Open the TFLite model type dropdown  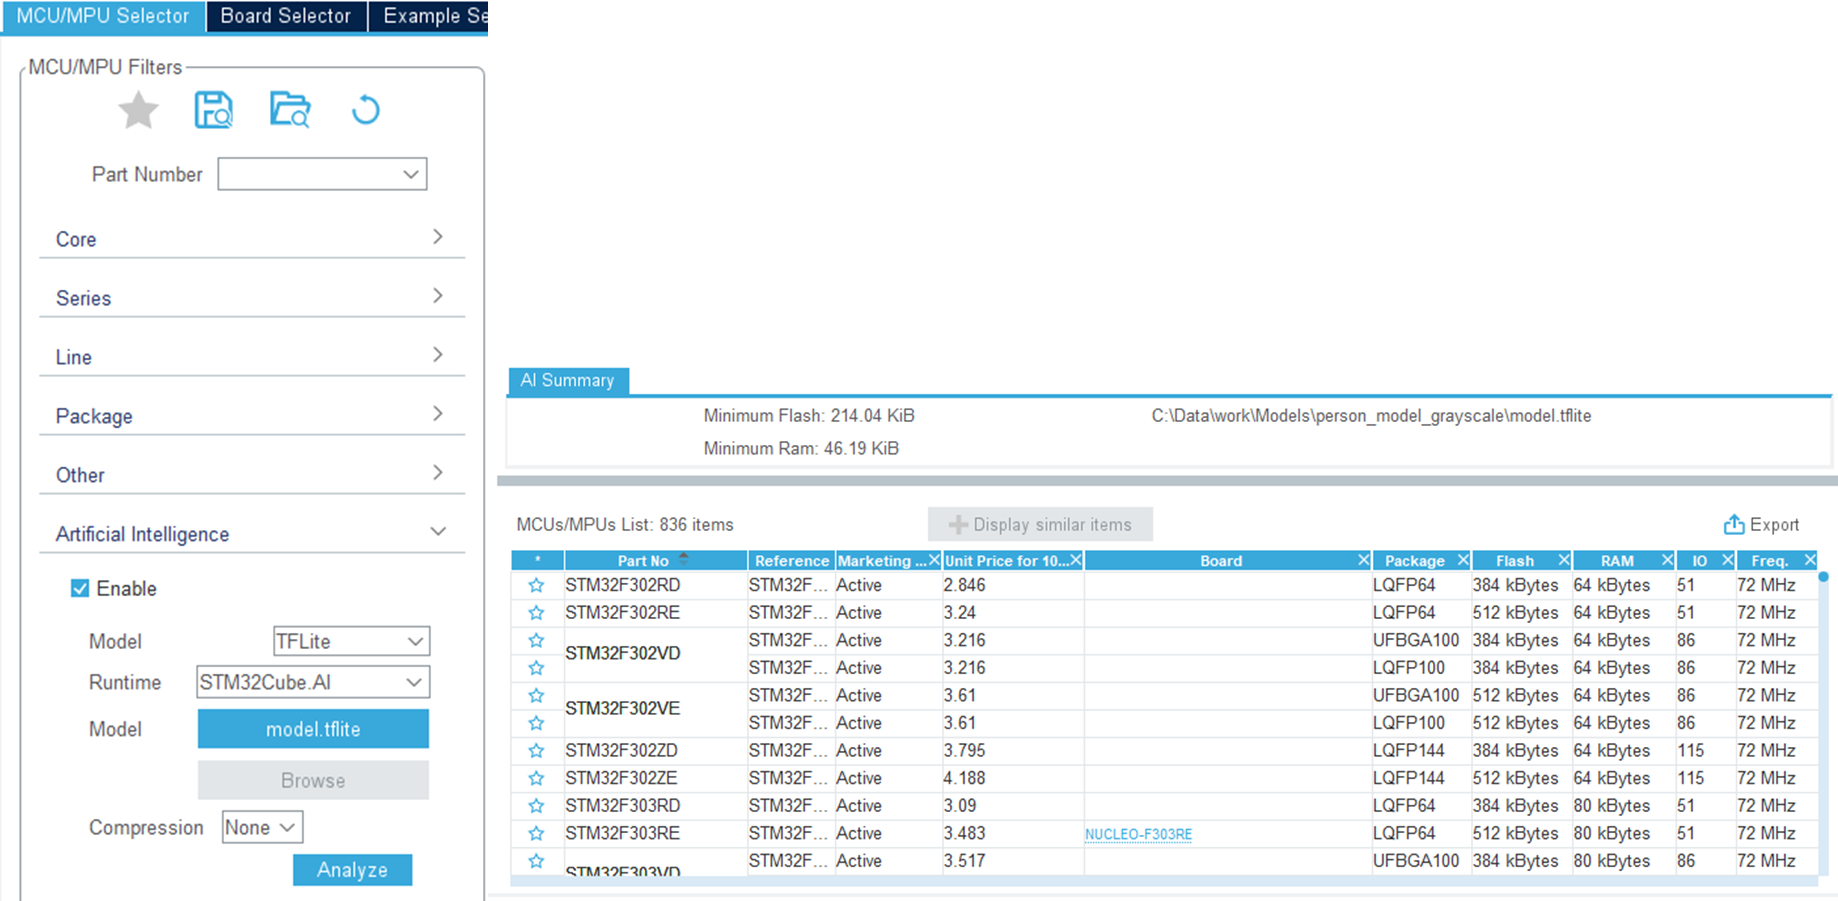coord(351,641)
